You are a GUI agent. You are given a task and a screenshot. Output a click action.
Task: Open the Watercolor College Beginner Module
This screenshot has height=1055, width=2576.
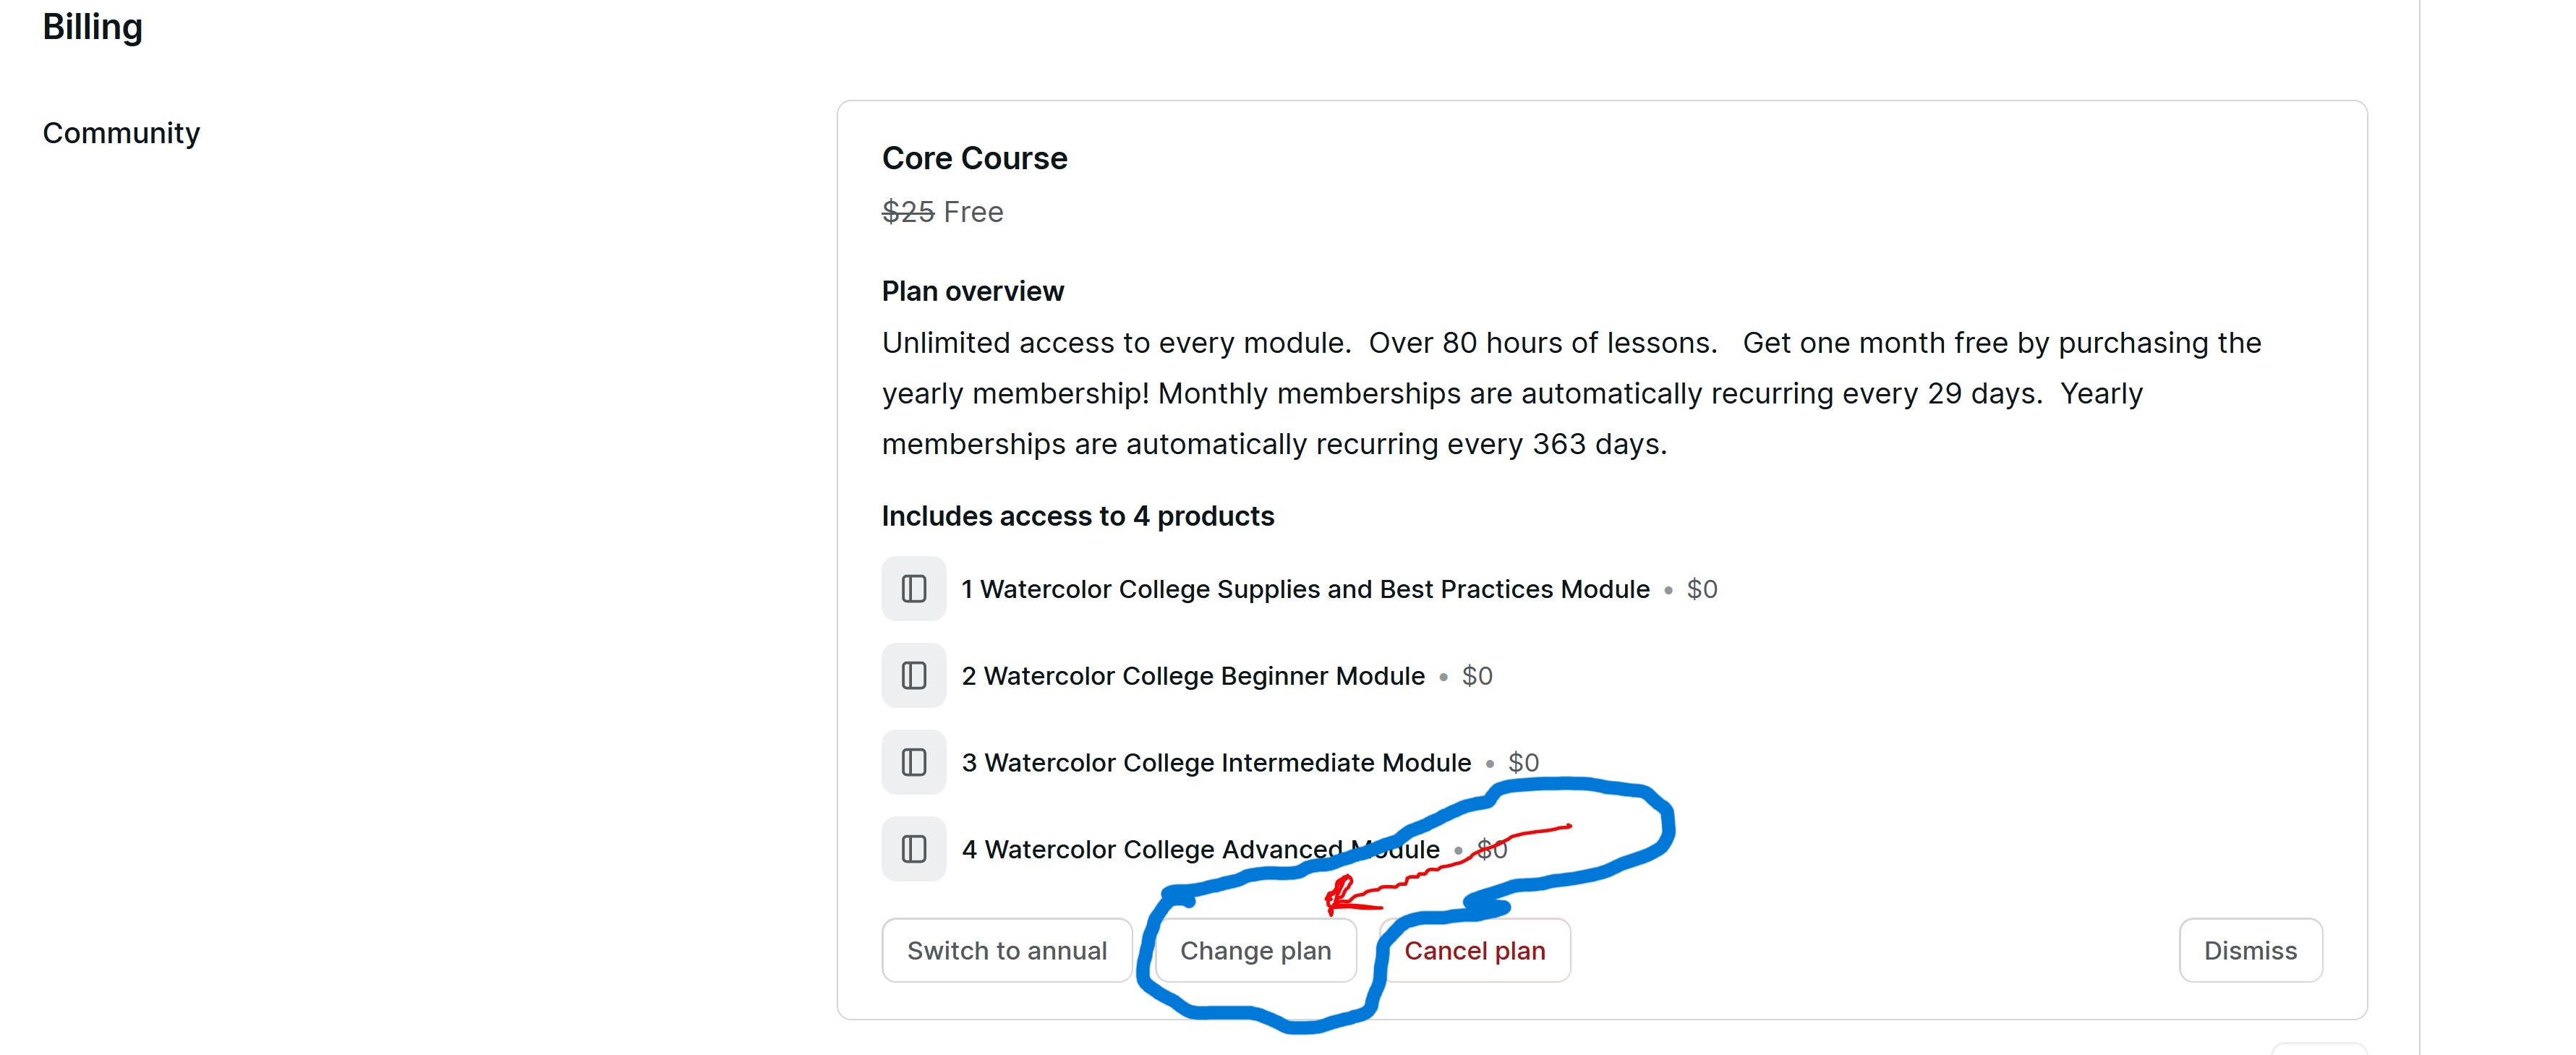(x=1192, y=675)
